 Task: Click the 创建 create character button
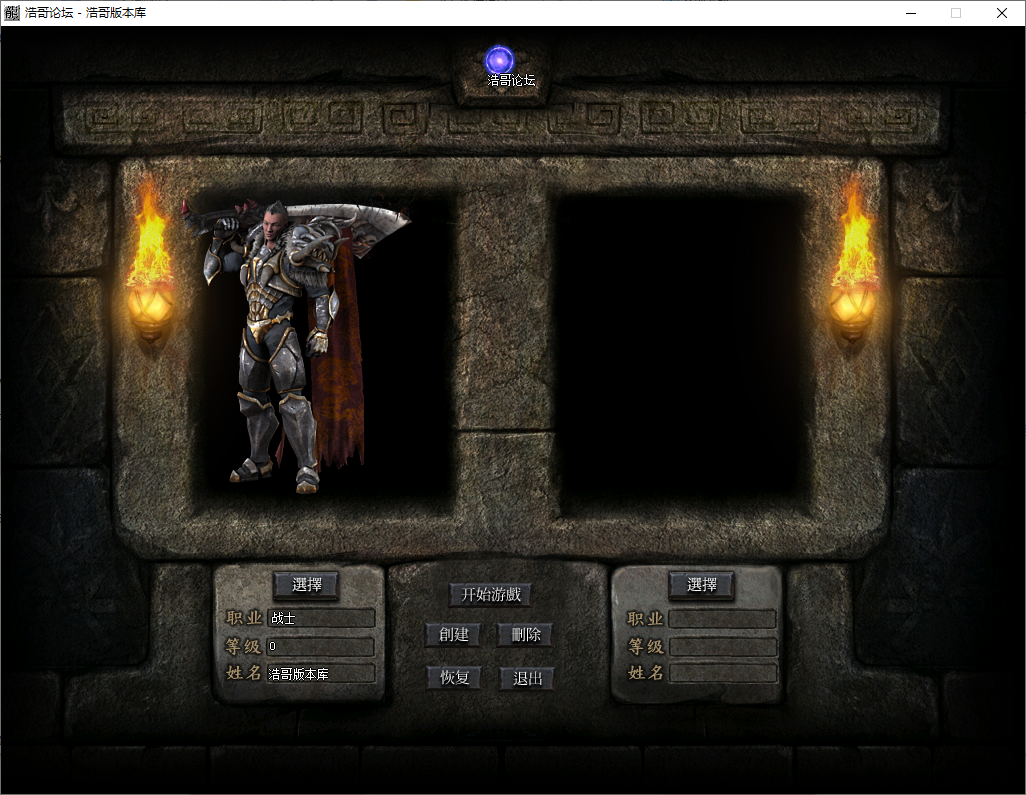453,635
